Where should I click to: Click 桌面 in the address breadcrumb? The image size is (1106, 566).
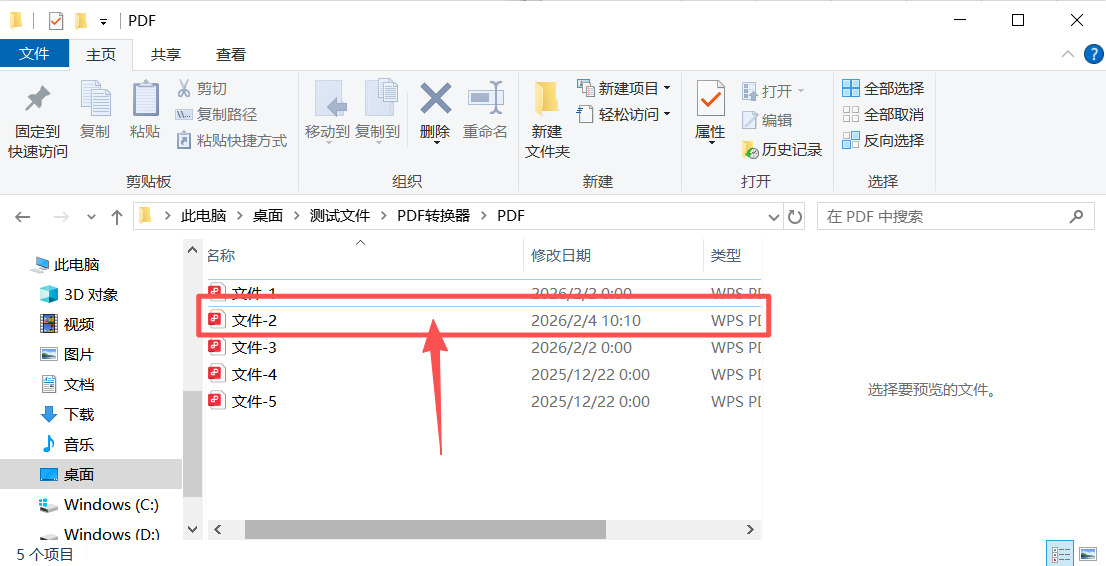click(x=268, y=216)
